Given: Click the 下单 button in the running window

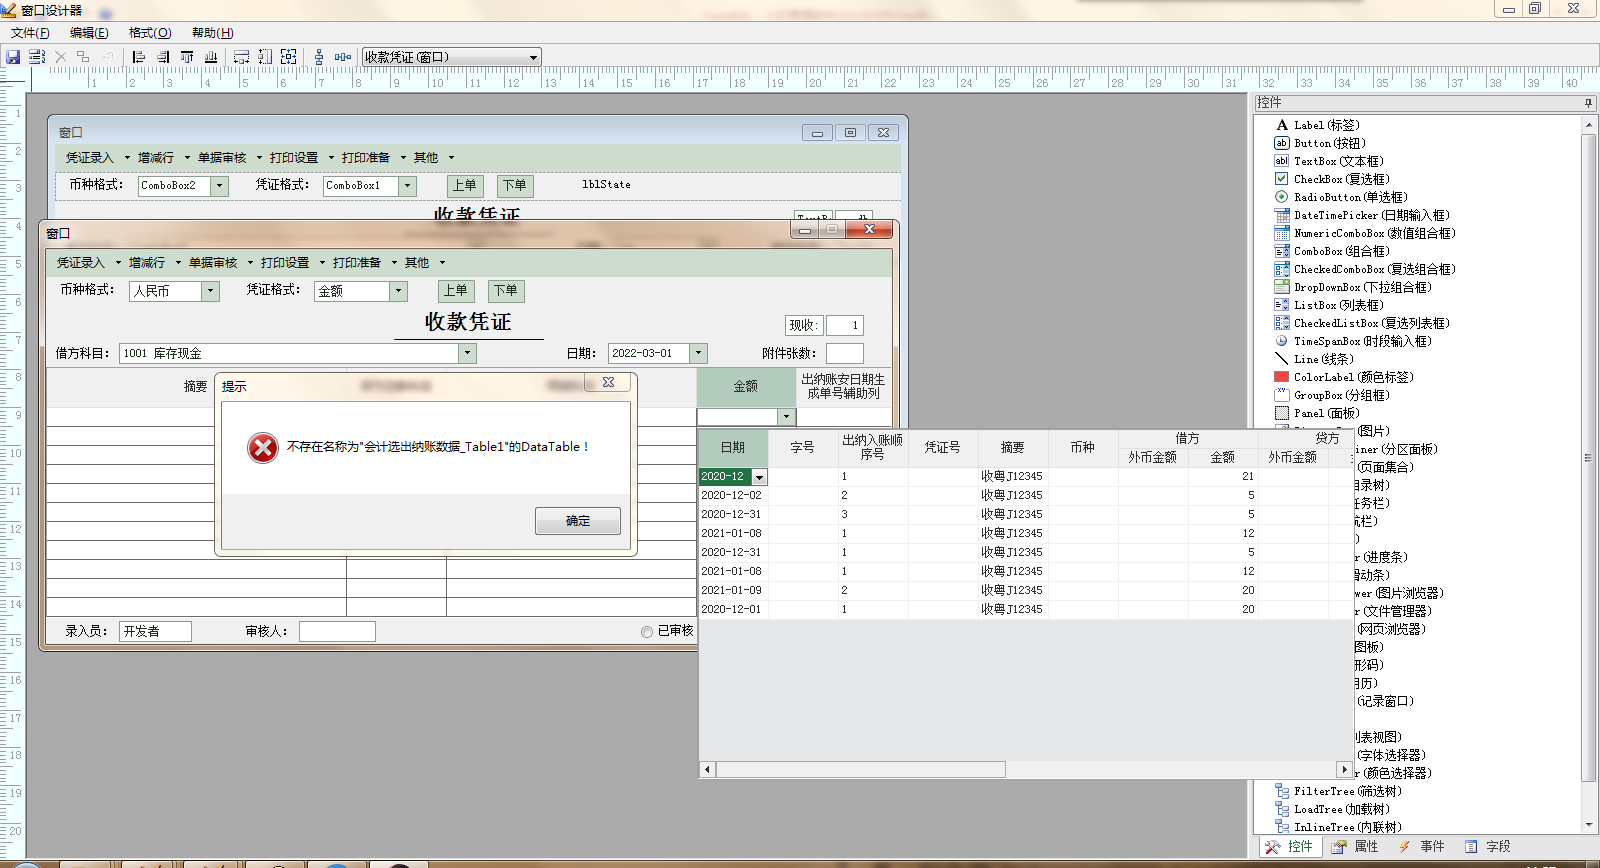Looking at the screenshot, I should [x=506, y=291].
